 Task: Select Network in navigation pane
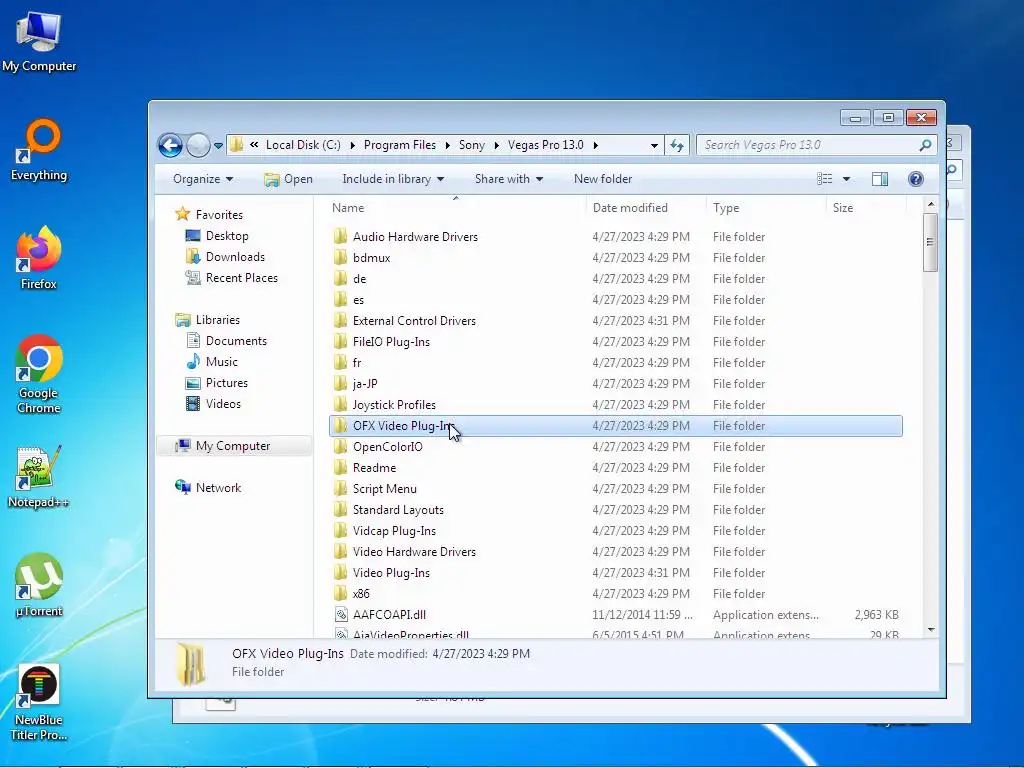coord(208,488)
